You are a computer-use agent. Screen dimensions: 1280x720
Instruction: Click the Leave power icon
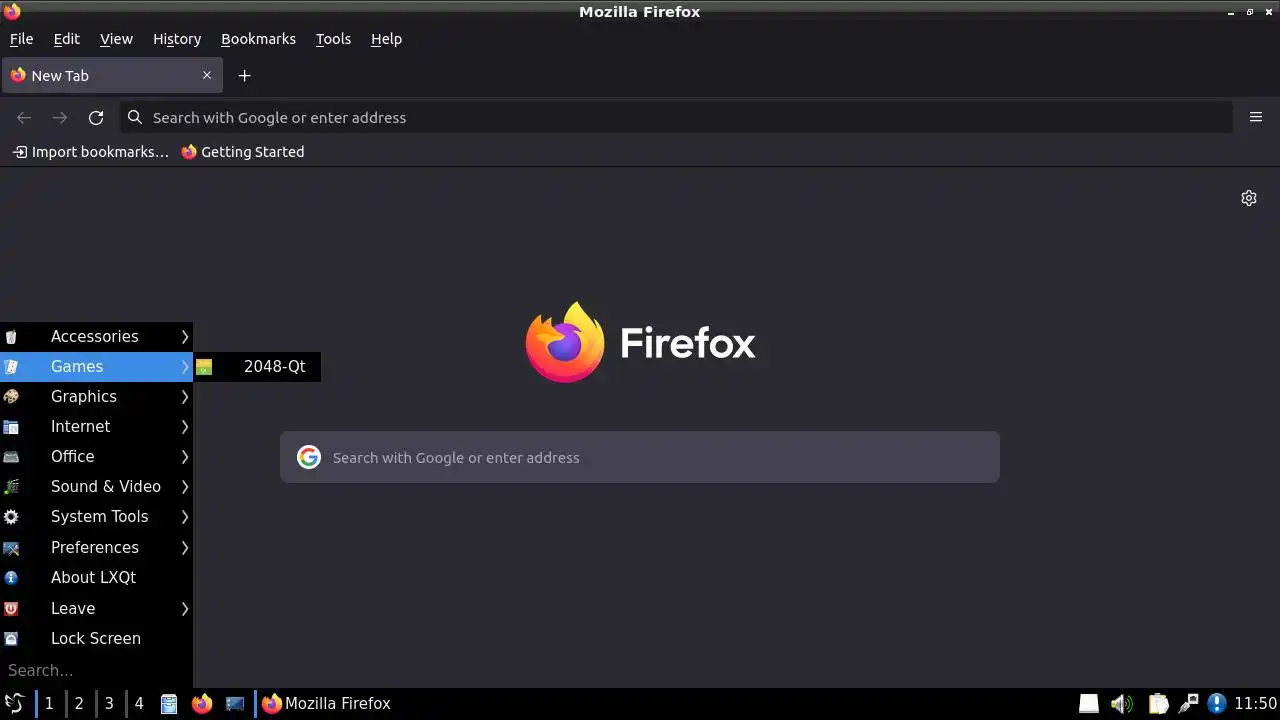pyautogui.click(x=11, y=608)
